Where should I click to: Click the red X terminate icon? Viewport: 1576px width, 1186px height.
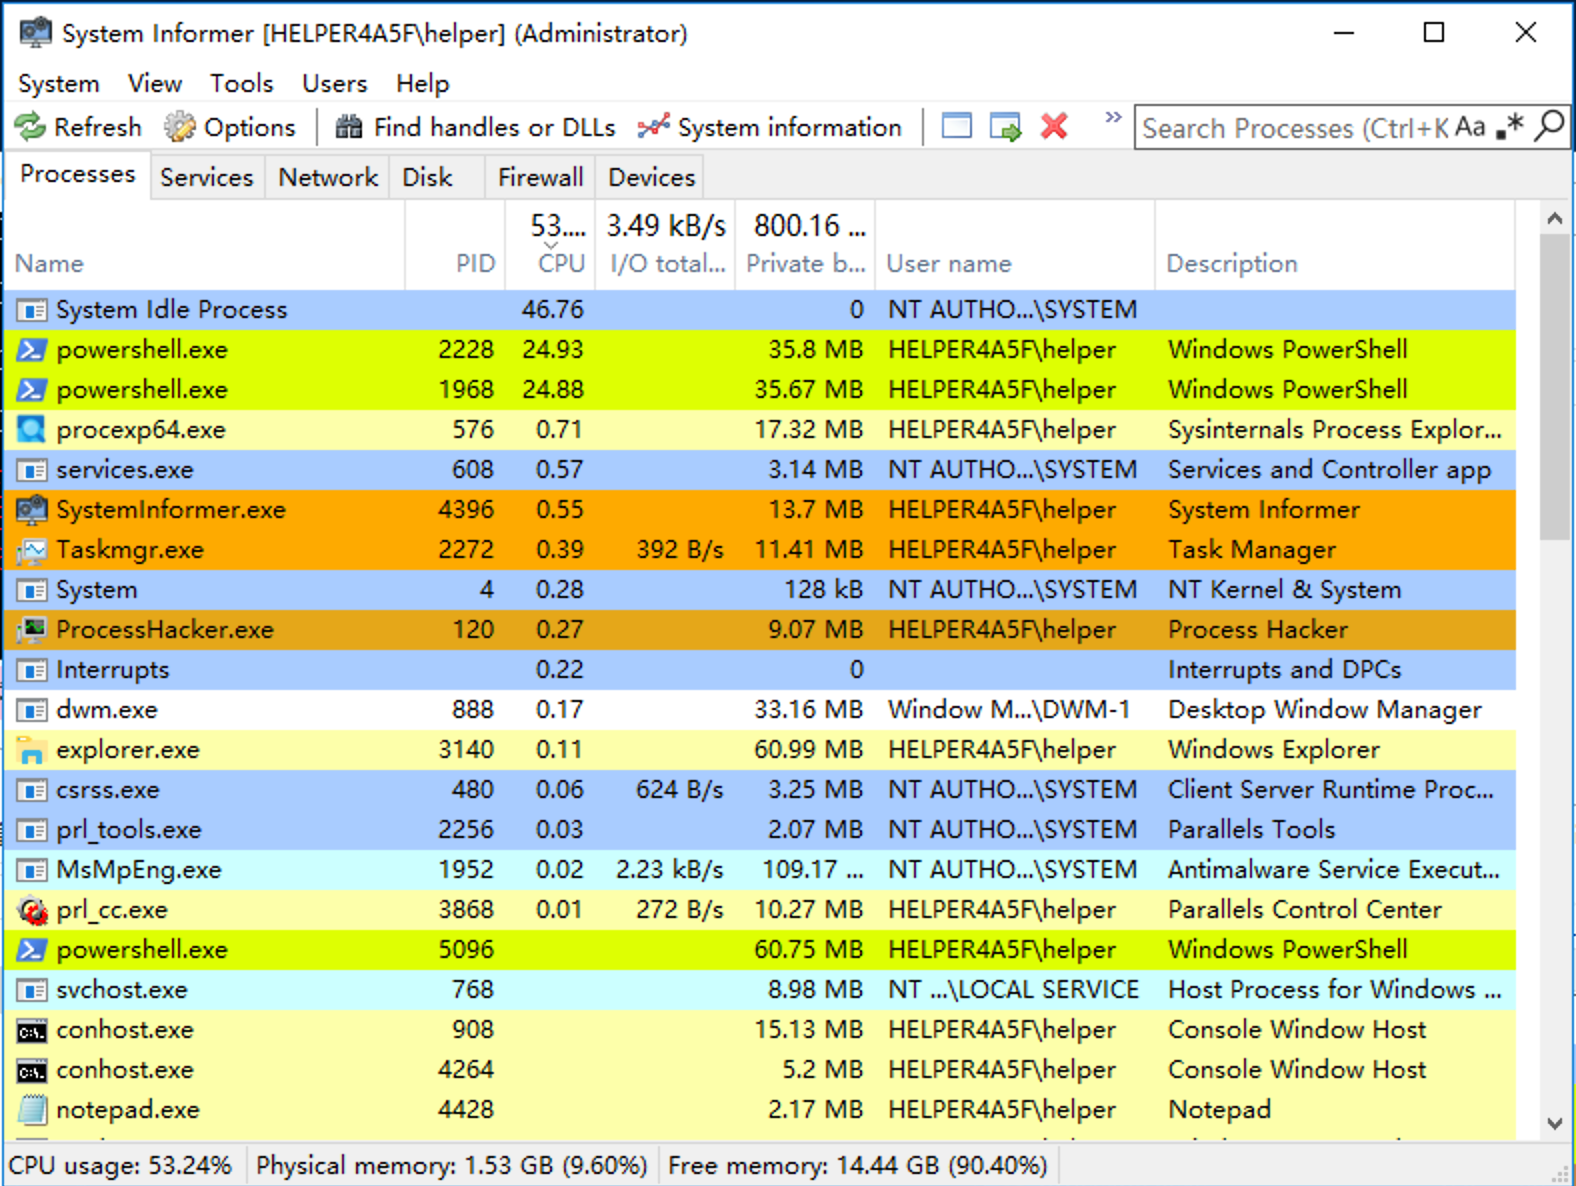(x=1054, y=127)
